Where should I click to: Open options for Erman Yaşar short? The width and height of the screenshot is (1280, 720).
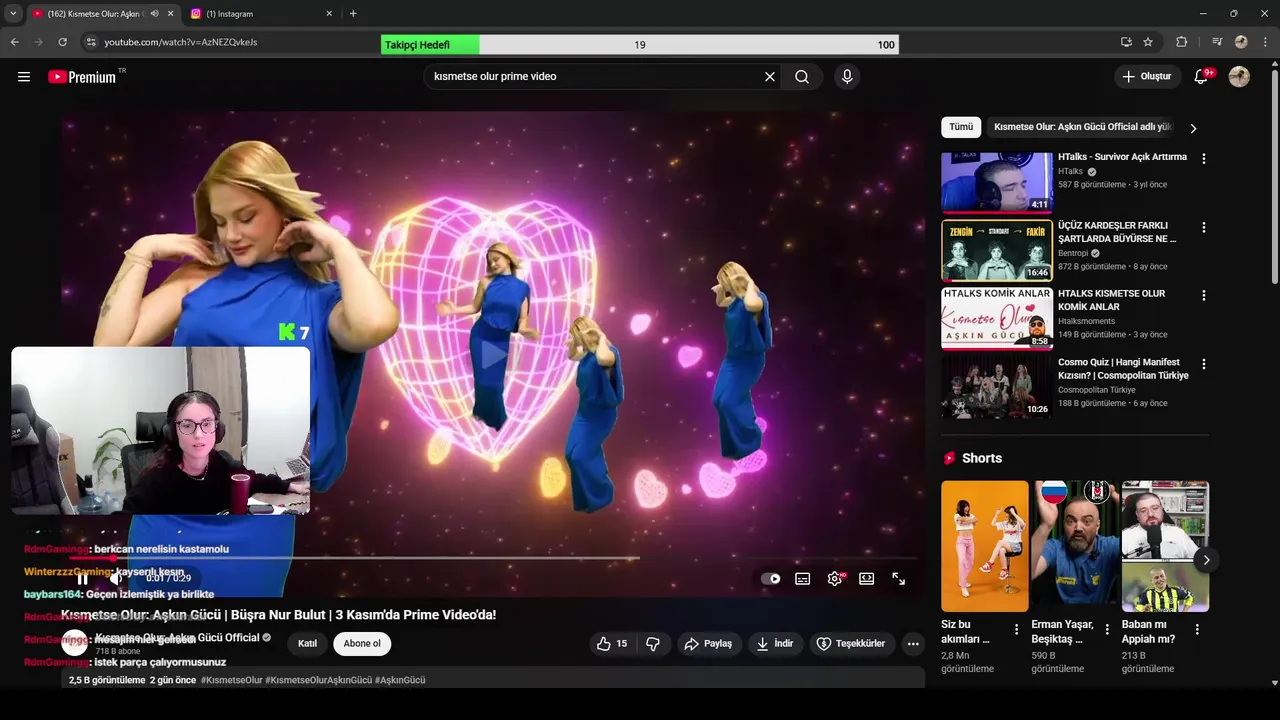[1107, 630]
